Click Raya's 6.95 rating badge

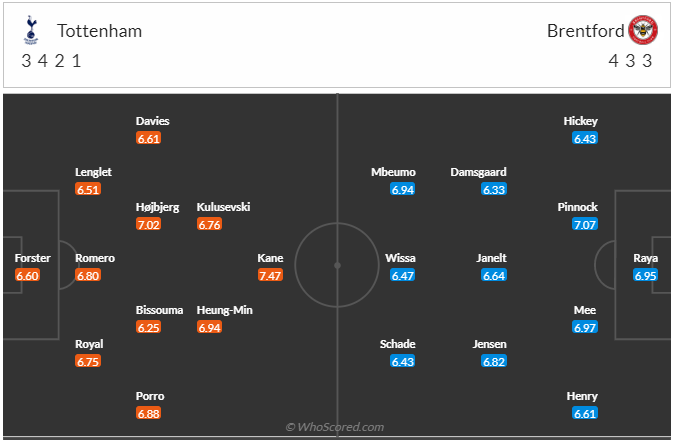tap(645, 275)
